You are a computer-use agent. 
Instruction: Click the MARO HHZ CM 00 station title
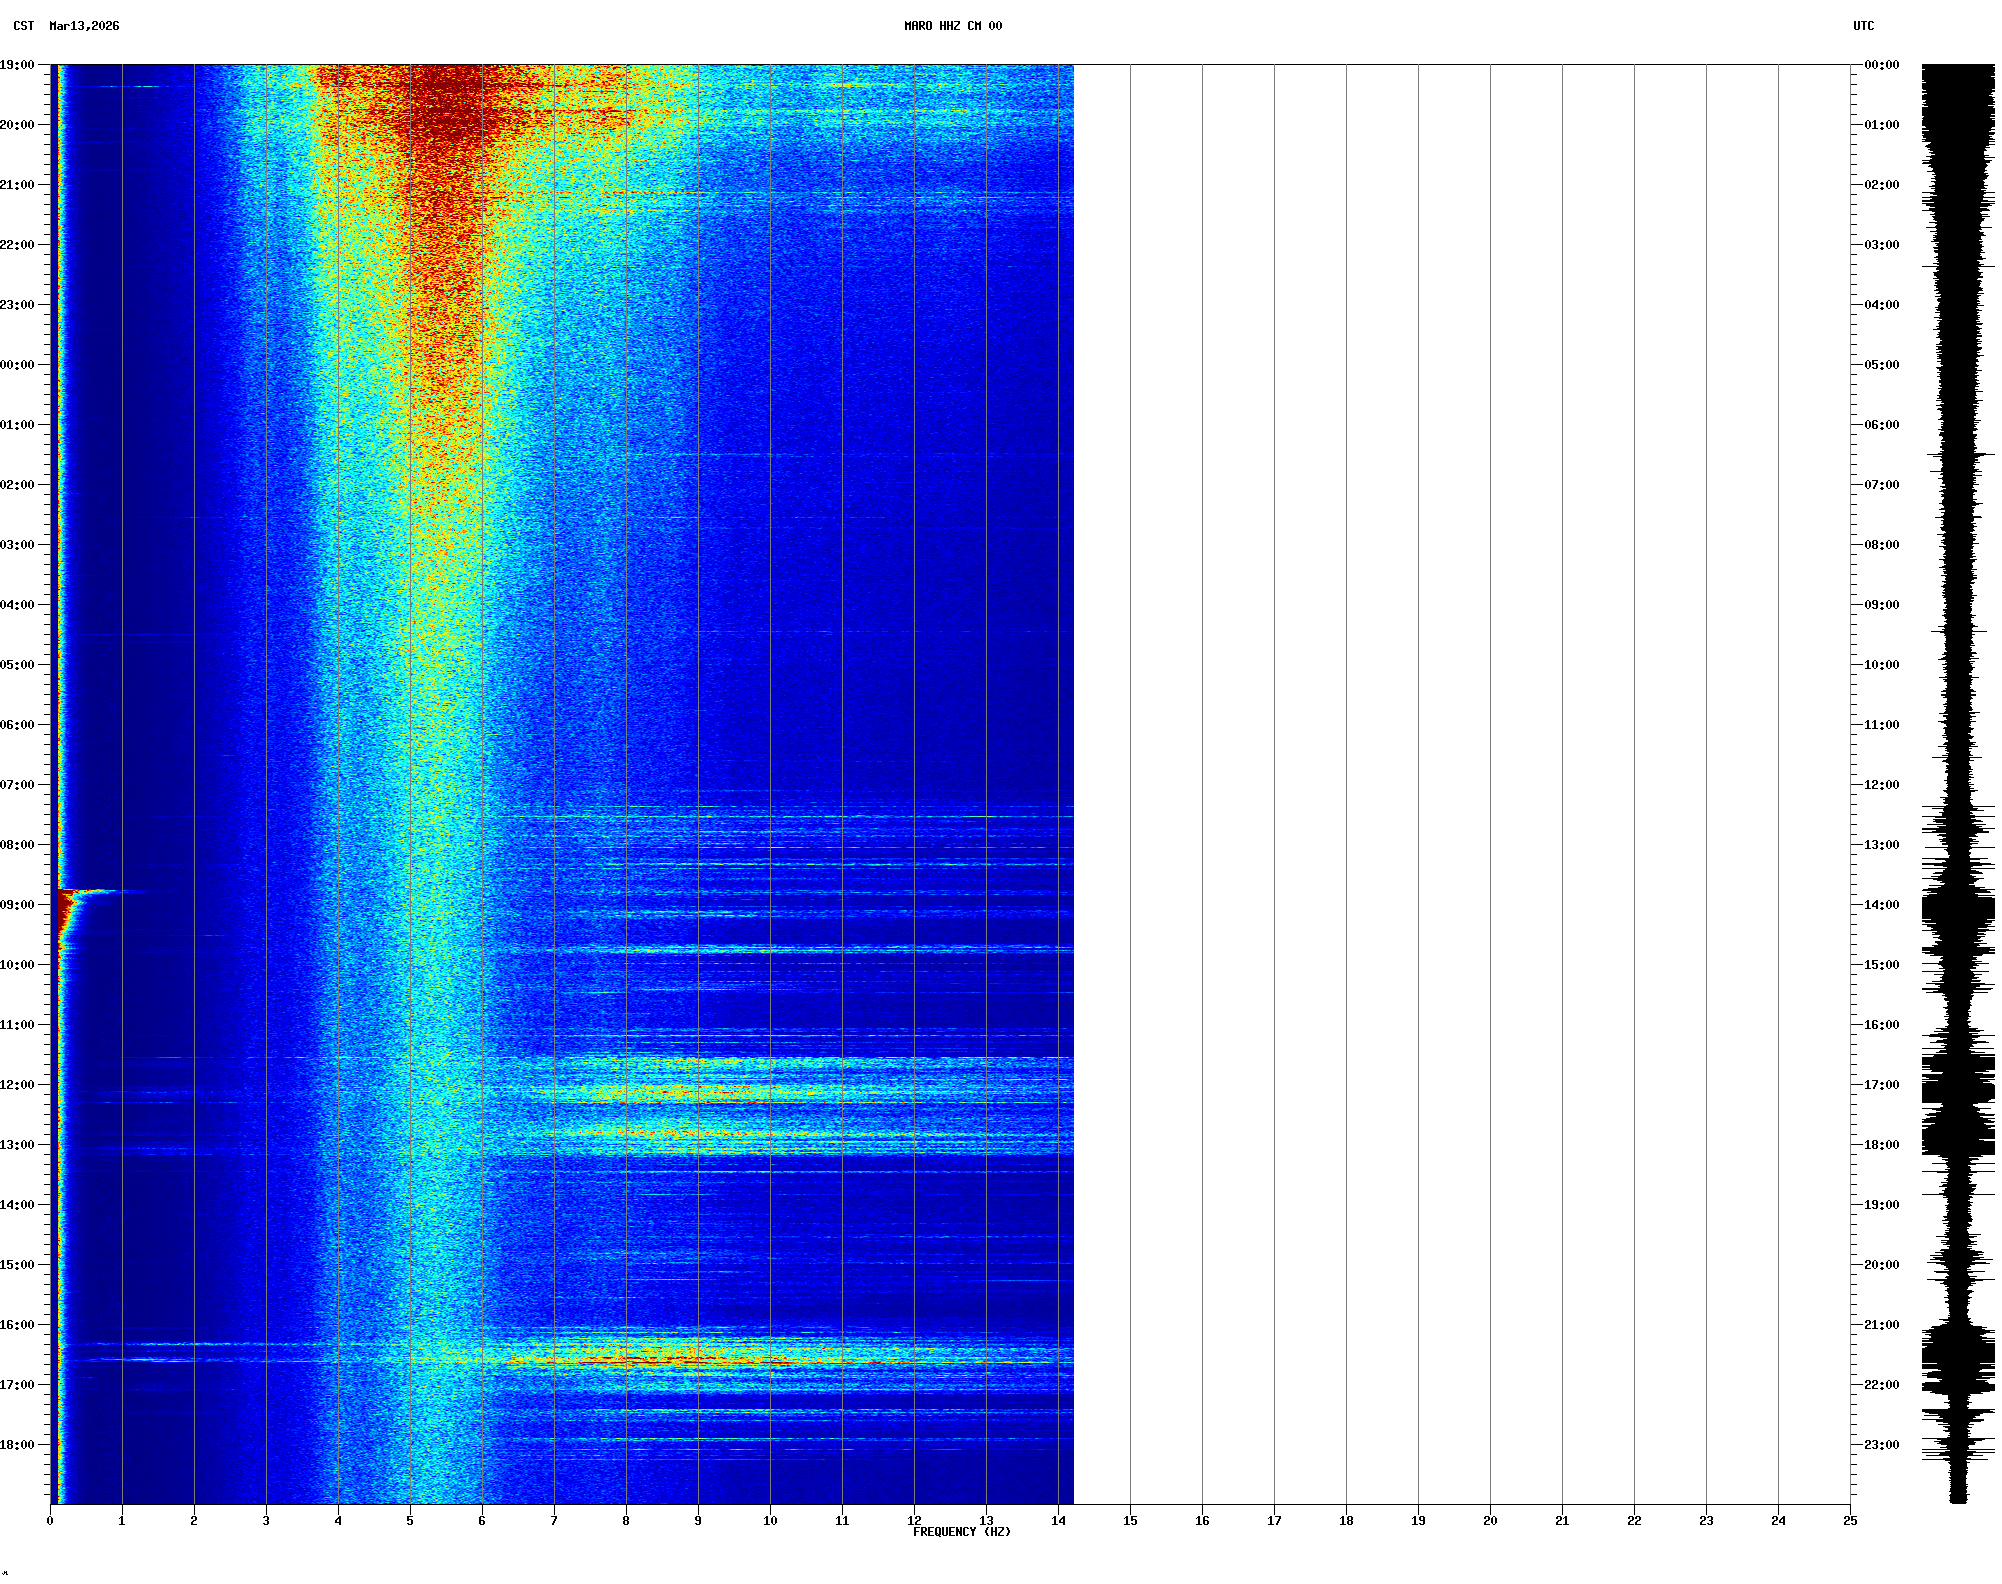(952, 26)
